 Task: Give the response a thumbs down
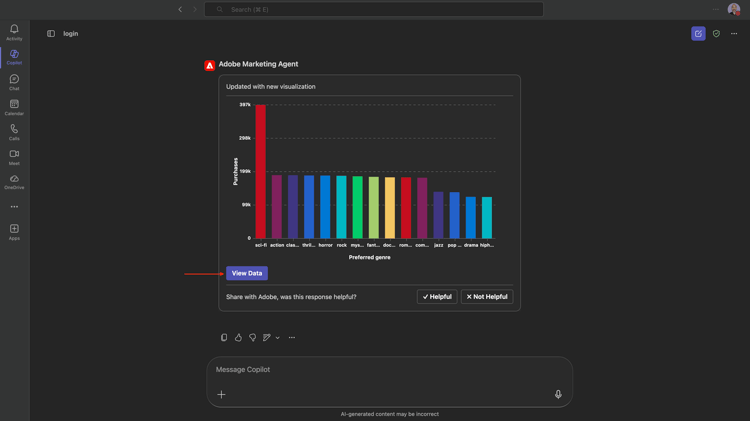[x=253, y=337]
